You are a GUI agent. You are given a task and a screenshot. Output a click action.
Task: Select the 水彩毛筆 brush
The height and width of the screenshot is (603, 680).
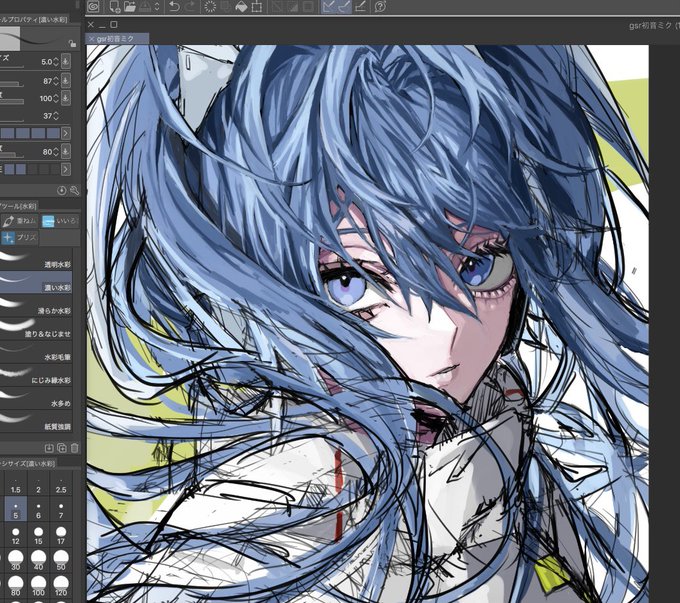[36, 352]
